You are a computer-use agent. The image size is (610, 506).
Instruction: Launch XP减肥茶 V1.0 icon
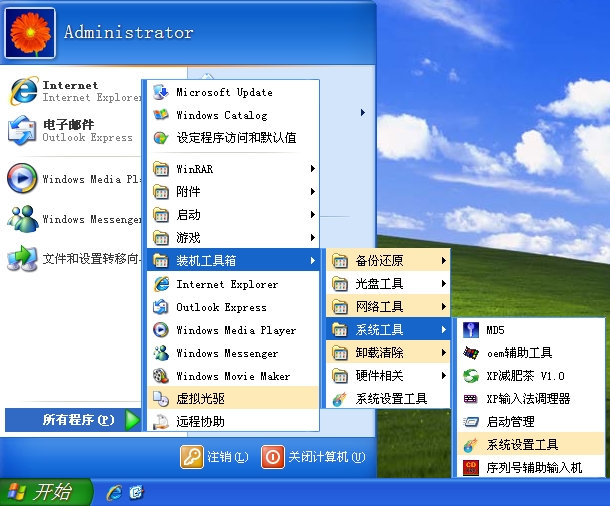coord(471,376)
